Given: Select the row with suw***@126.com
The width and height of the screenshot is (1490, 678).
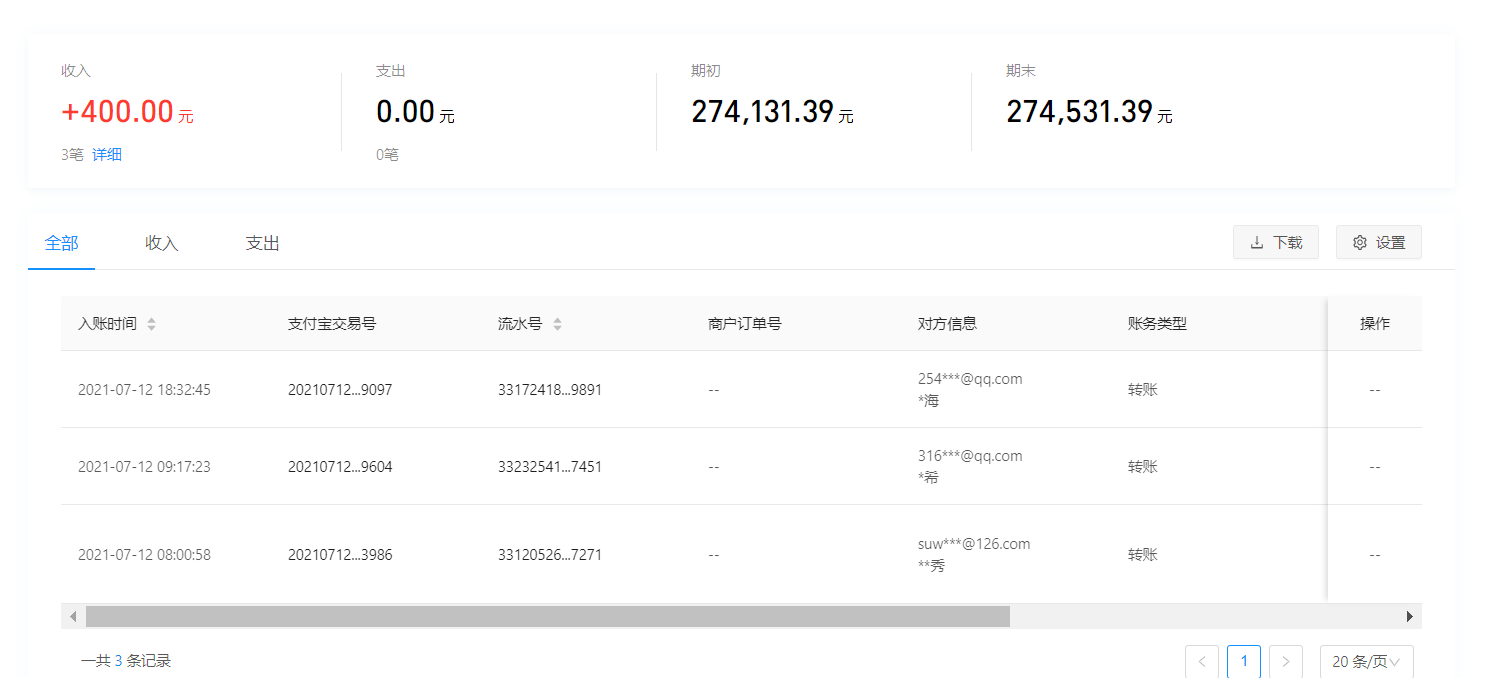Looking at the screenshot, I should (973, 544).
